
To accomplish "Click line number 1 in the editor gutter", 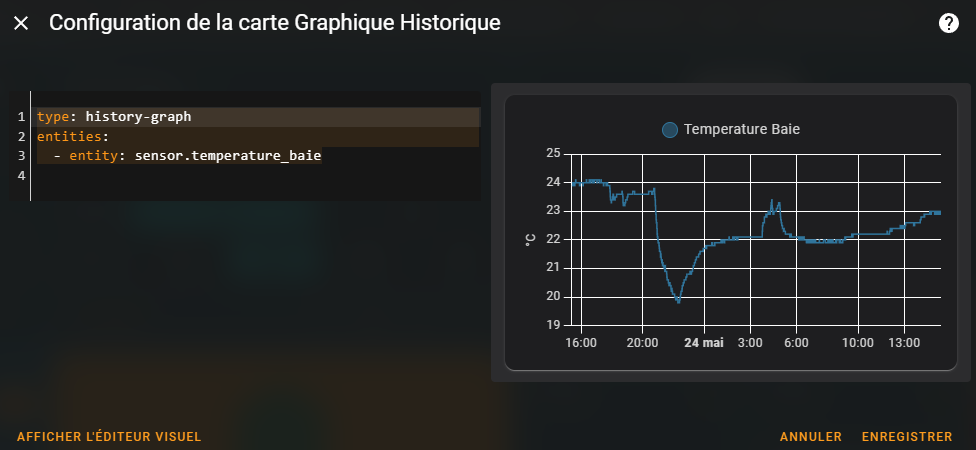I will 21,117.
